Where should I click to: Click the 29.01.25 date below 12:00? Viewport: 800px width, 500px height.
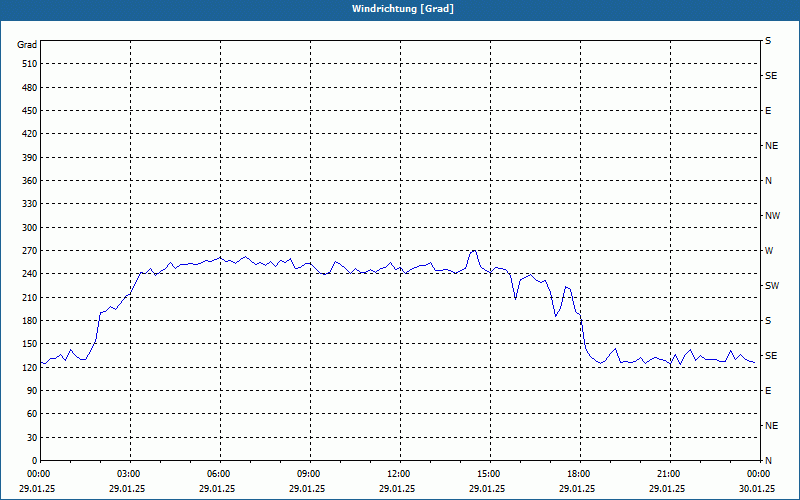(x=397, y=489)
